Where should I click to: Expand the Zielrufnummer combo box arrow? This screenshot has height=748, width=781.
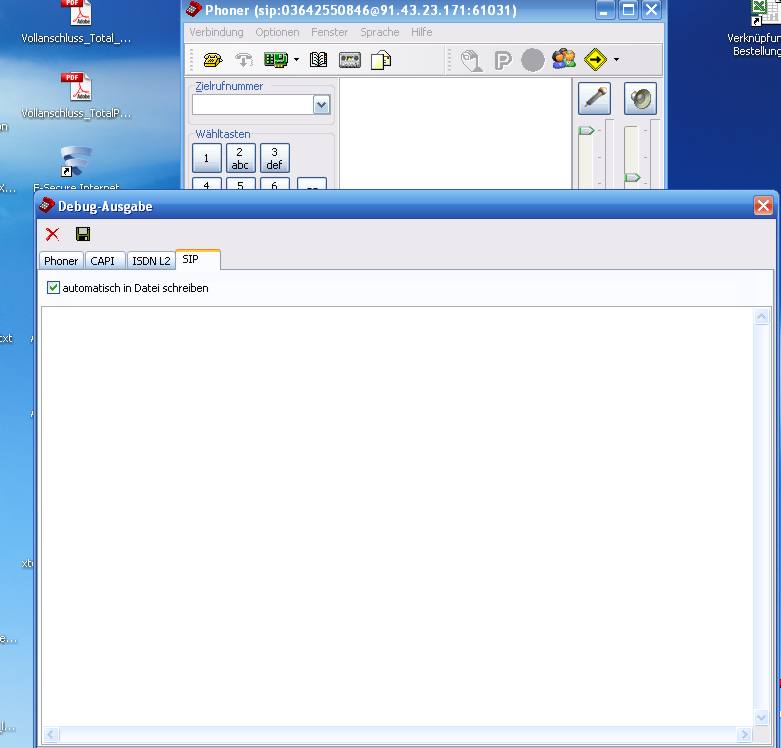click(x=321, y=105)
